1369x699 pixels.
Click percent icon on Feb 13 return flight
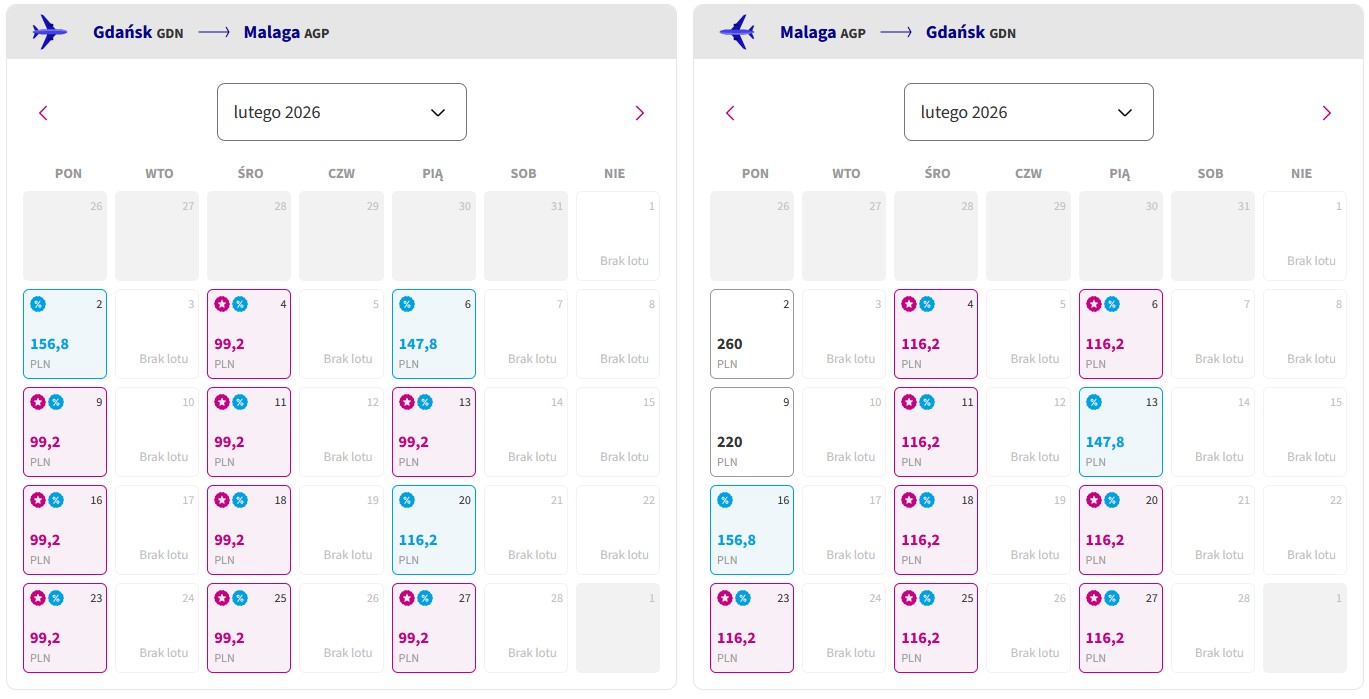pos(1093,402)
